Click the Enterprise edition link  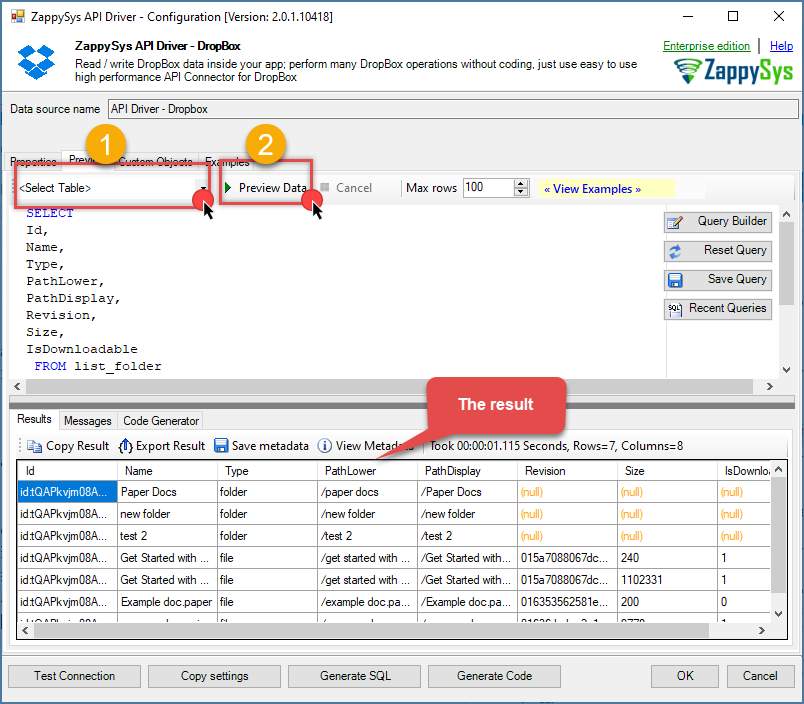click(x=706, y=46)
